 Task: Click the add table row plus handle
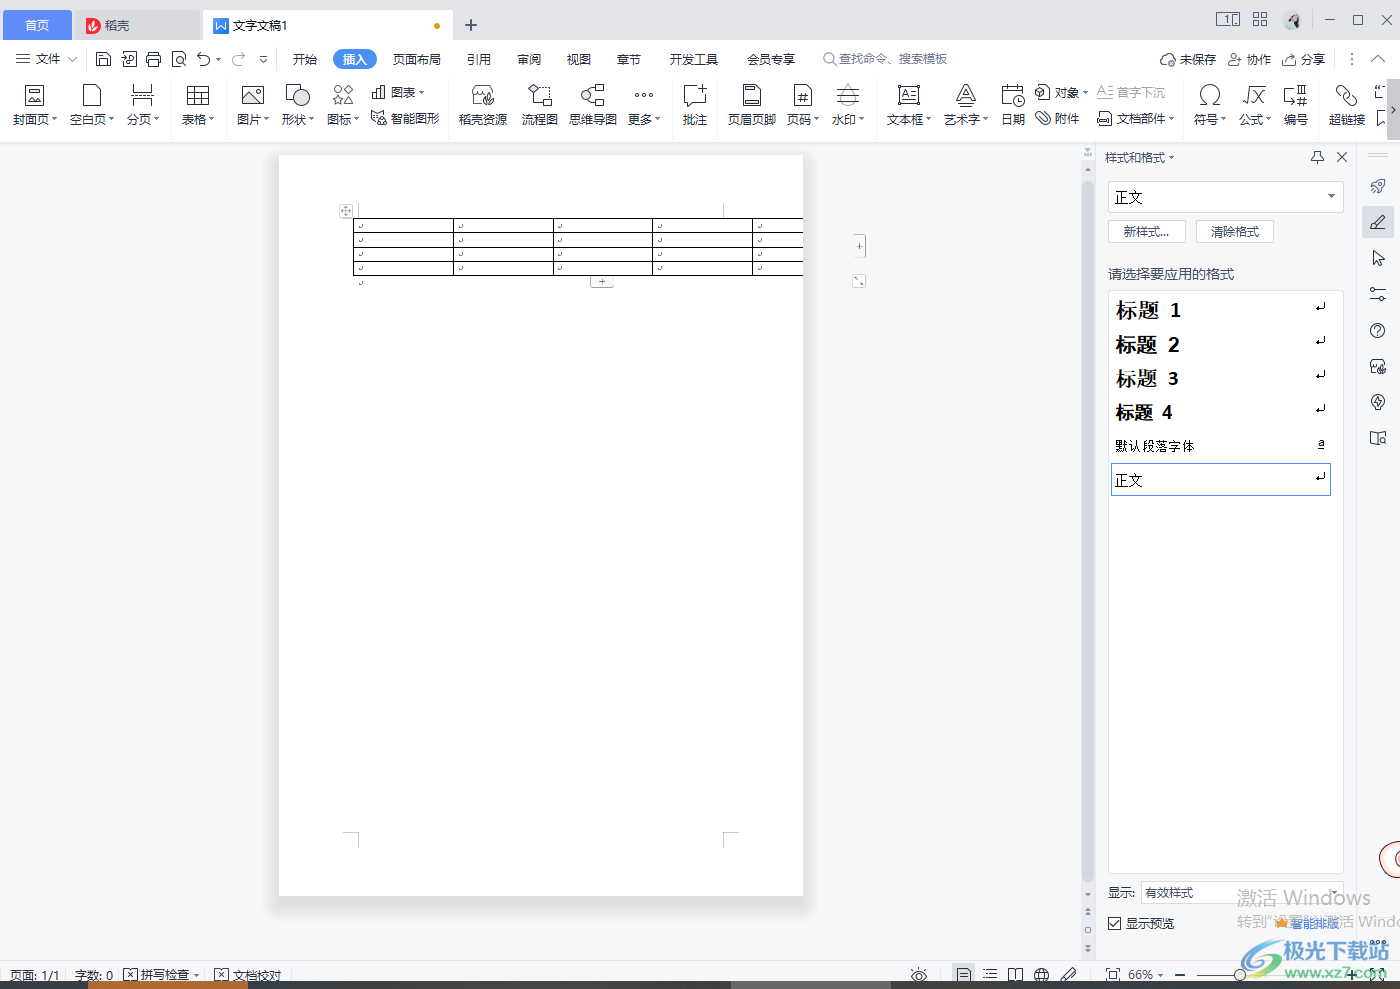tap(602, 282)
